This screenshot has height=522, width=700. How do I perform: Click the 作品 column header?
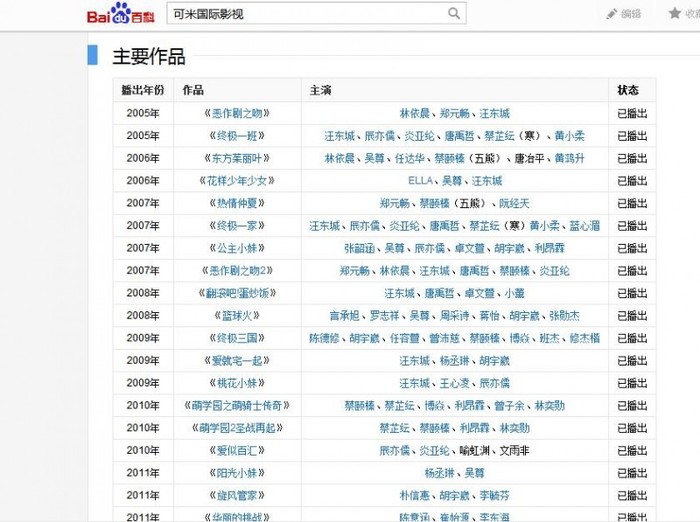193,90
